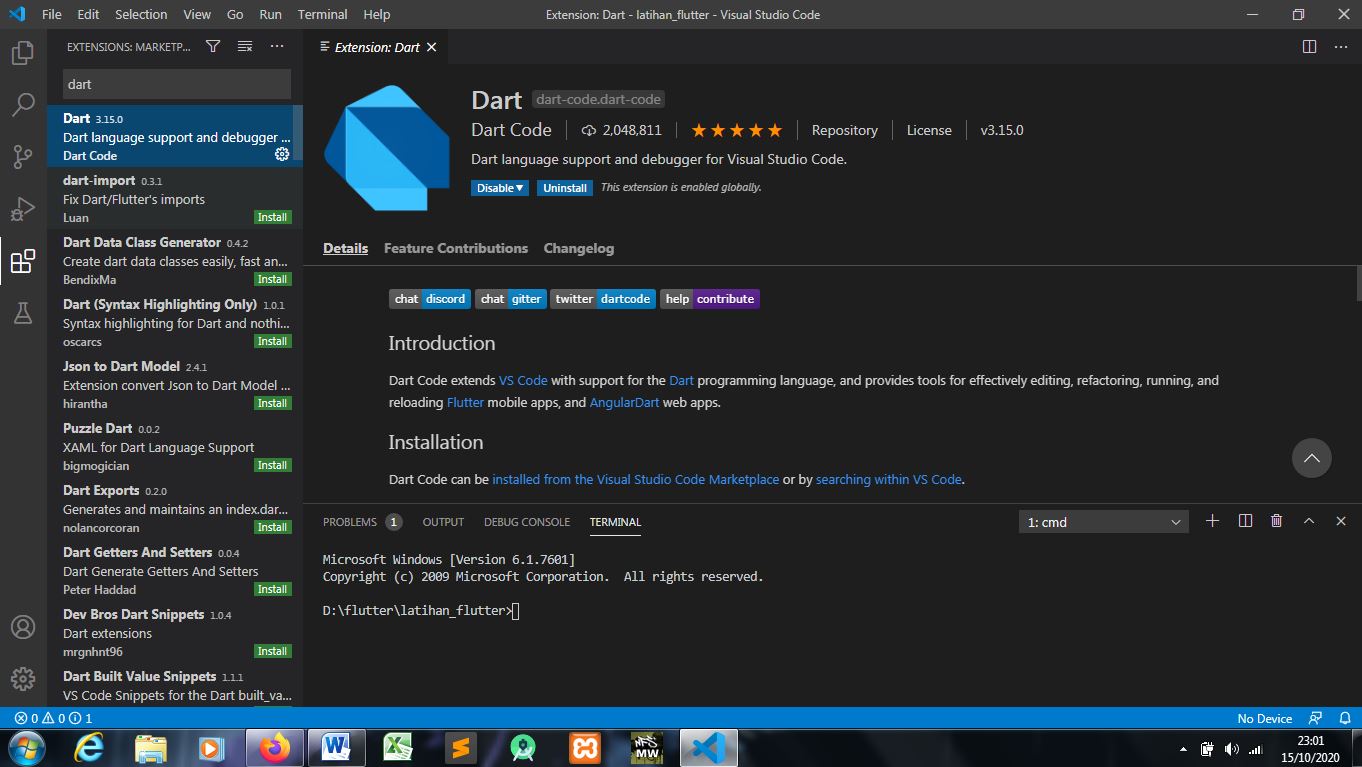Create a new terminal with the plus icon
The height and width of the screenshot is (767, 1362).
pos(1212,521)
